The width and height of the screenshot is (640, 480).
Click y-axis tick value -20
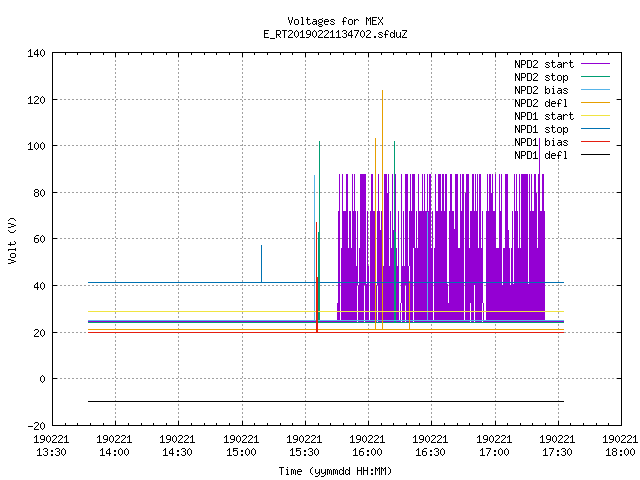click(x=36, y=426)
